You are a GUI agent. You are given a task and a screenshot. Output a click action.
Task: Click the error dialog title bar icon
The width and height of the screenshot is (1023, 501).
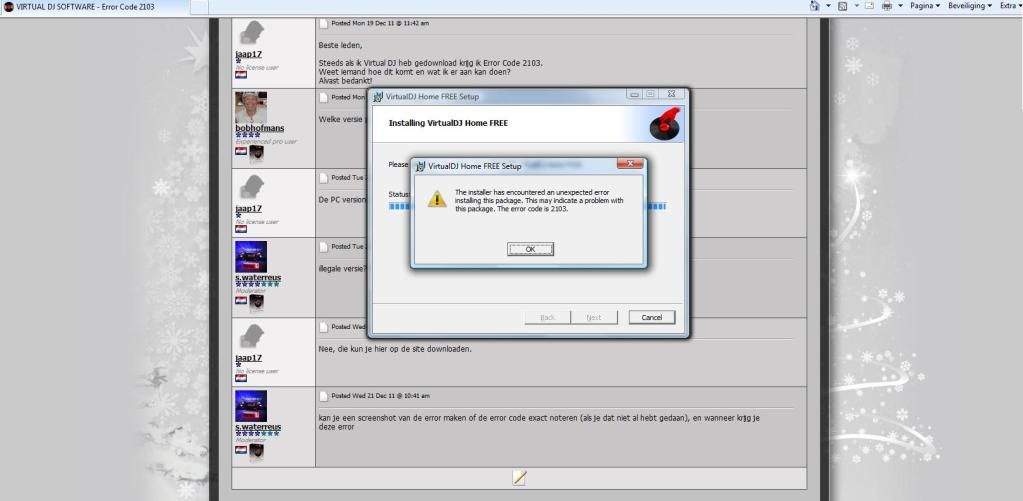(x=421, y=166)
